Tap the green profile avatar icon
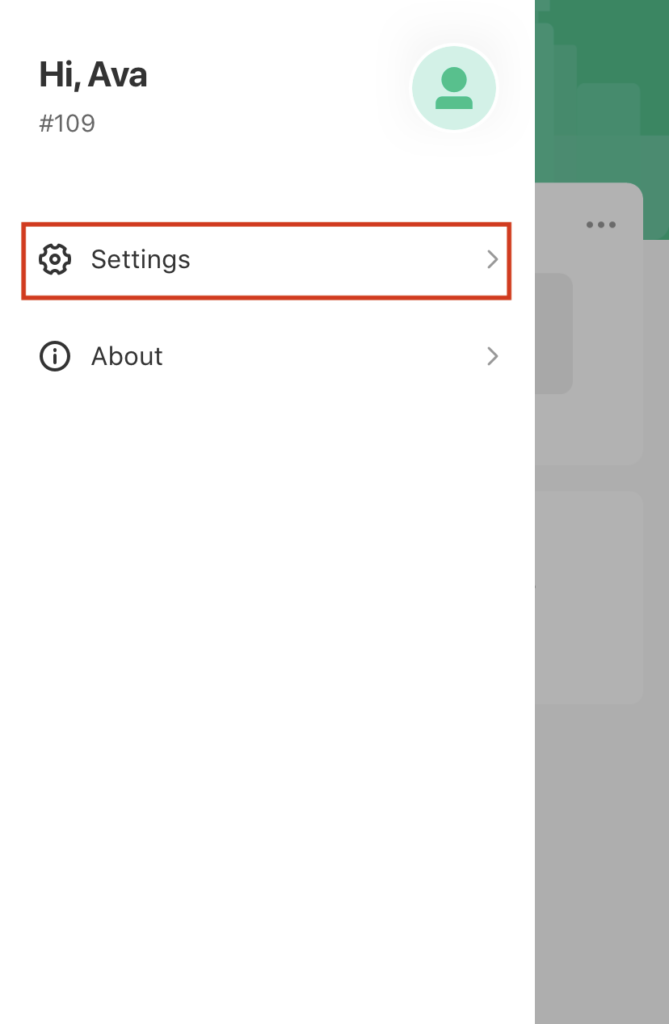Screen dimensions: 669x1024 click(453, 88)
